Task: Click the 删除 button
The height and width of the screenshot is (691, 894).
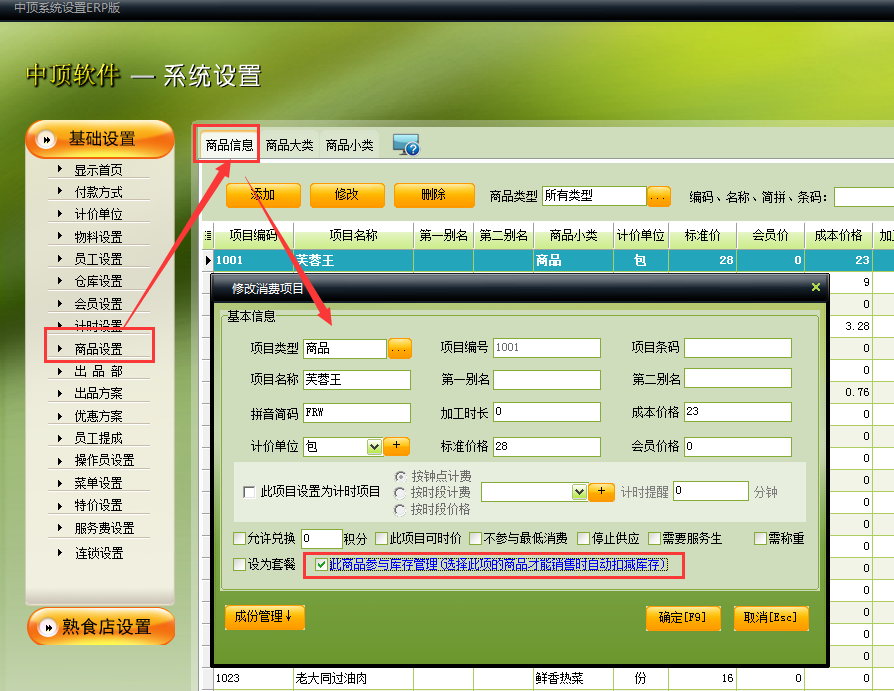Action: point(434,195)
